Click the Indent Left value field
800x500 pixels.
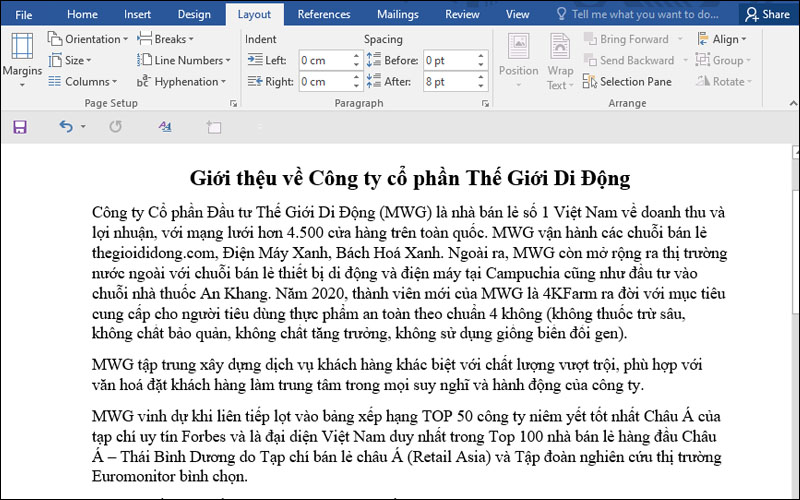pos(325,61)
